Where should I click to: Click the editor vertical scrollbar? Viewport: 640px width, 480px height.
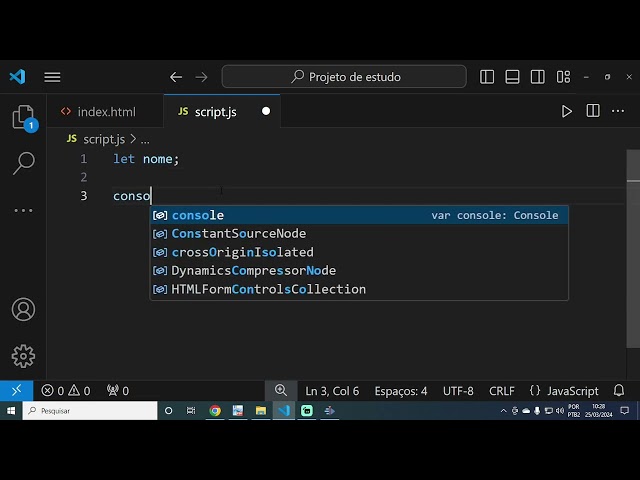click(x=633, y=249)
